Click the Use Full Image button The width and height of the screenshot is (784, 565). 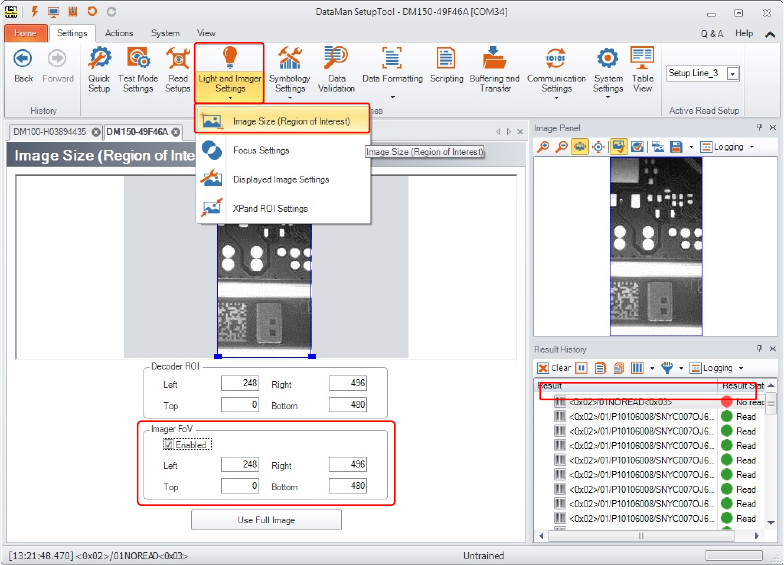point(266,520)
